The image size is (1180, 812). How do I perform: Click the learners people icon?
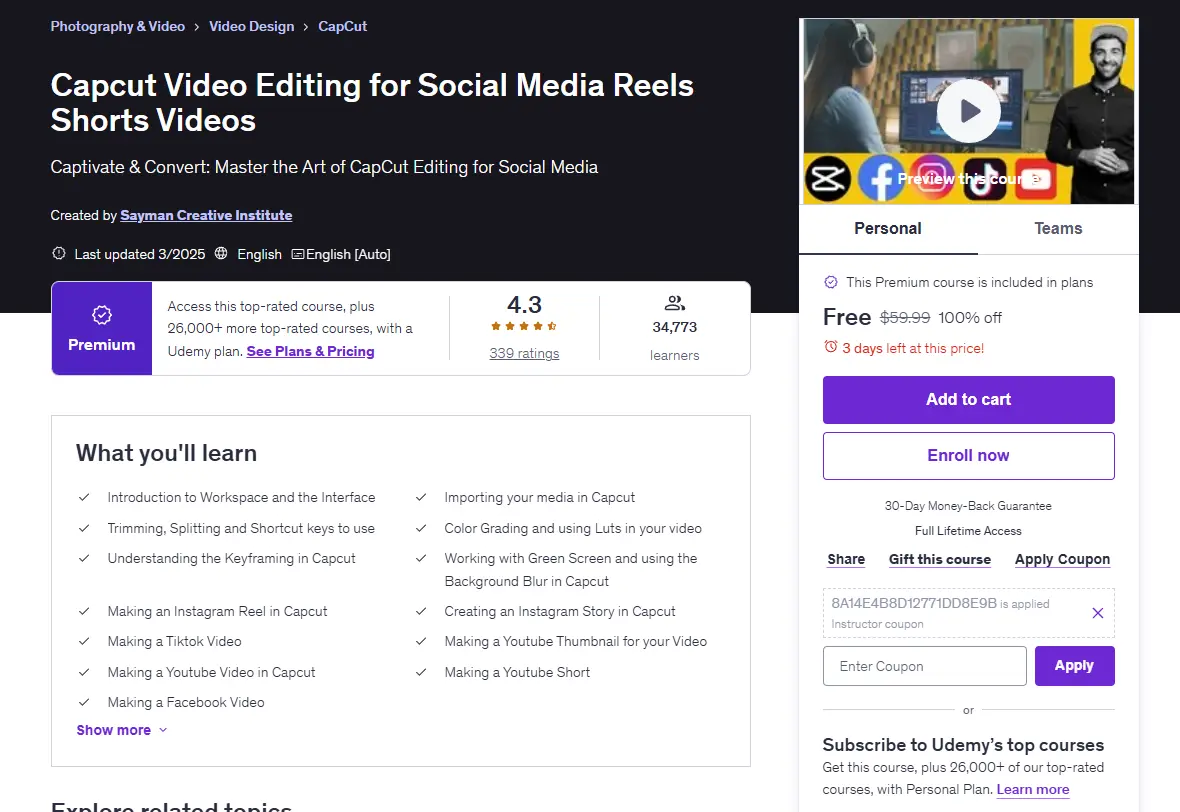674,303
